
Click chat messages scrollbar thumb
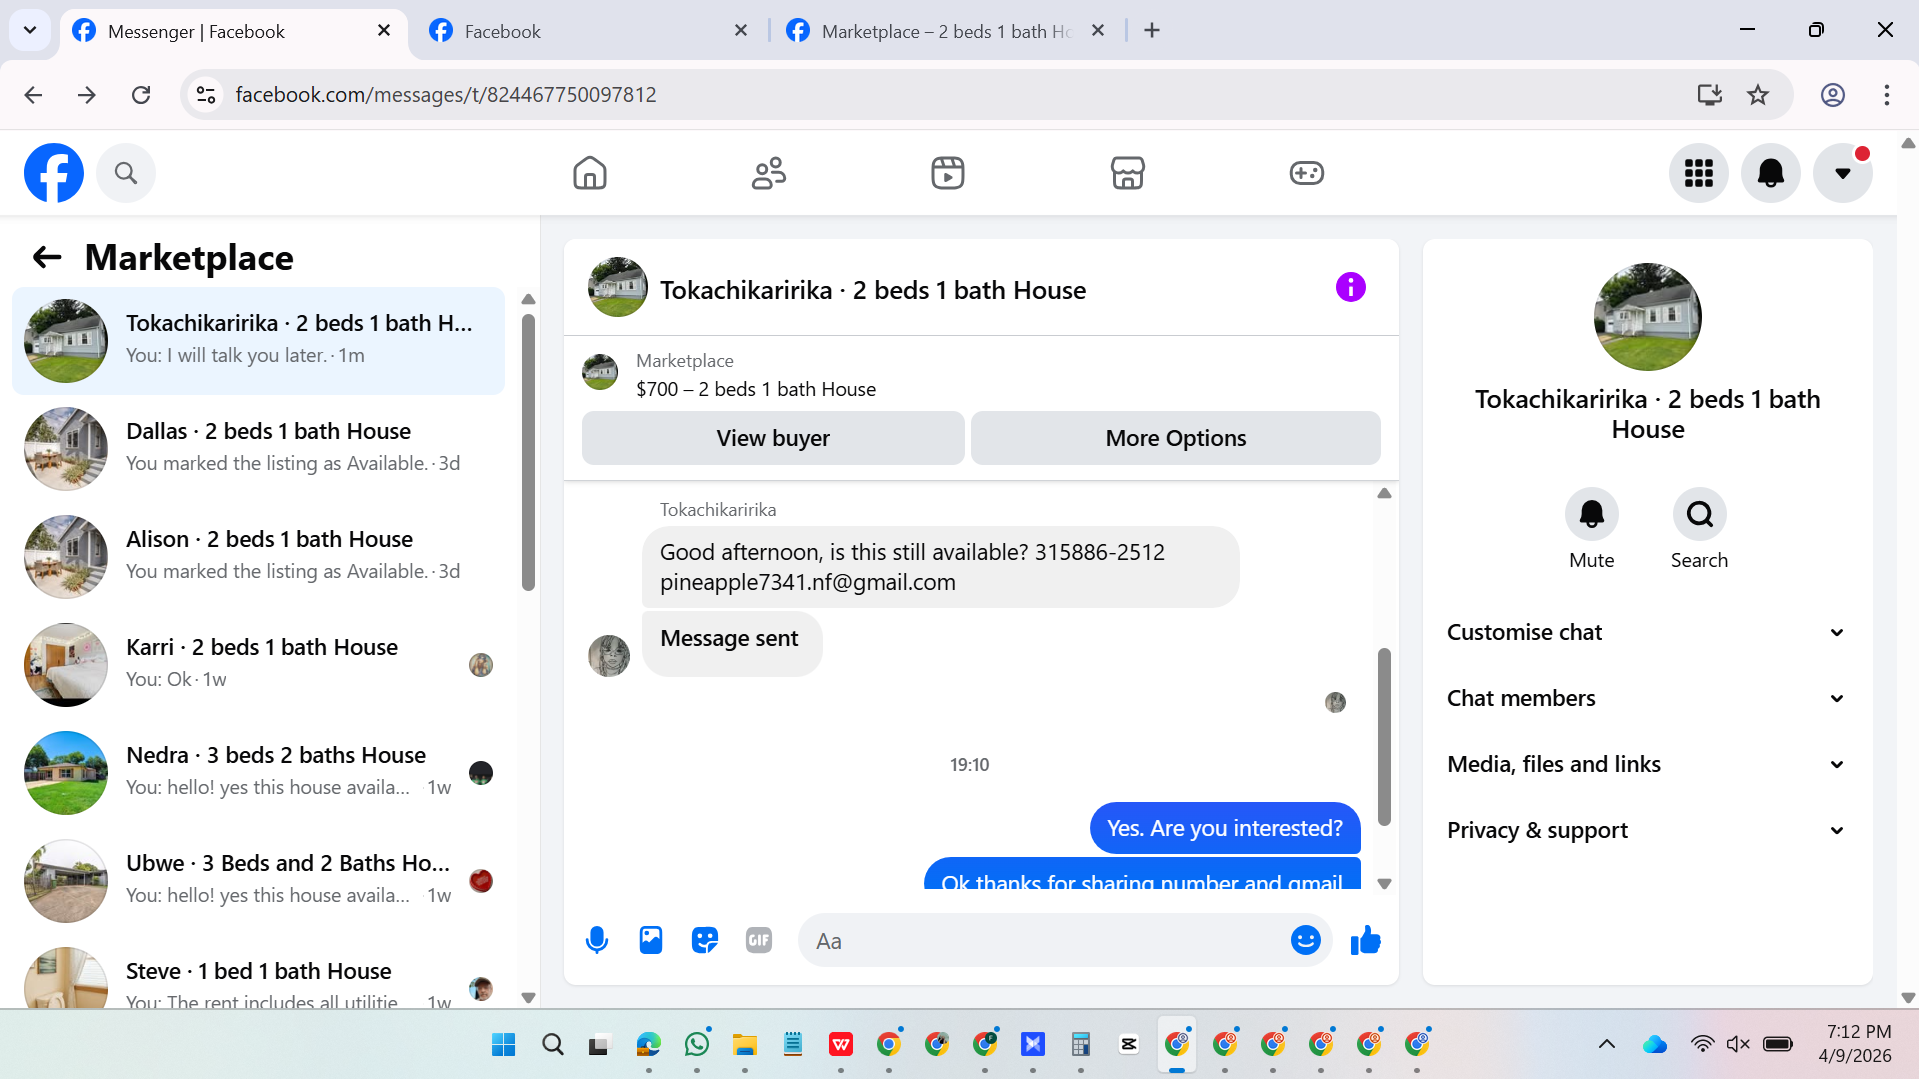1384,737
